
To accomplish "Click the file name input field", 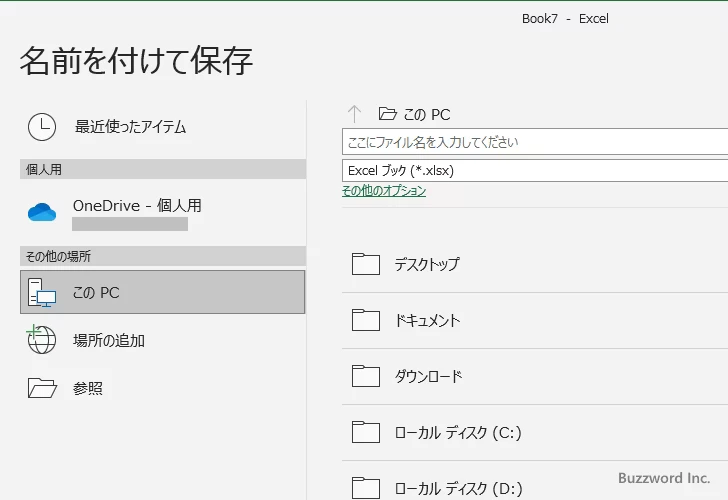I will [x=535, y=142].
